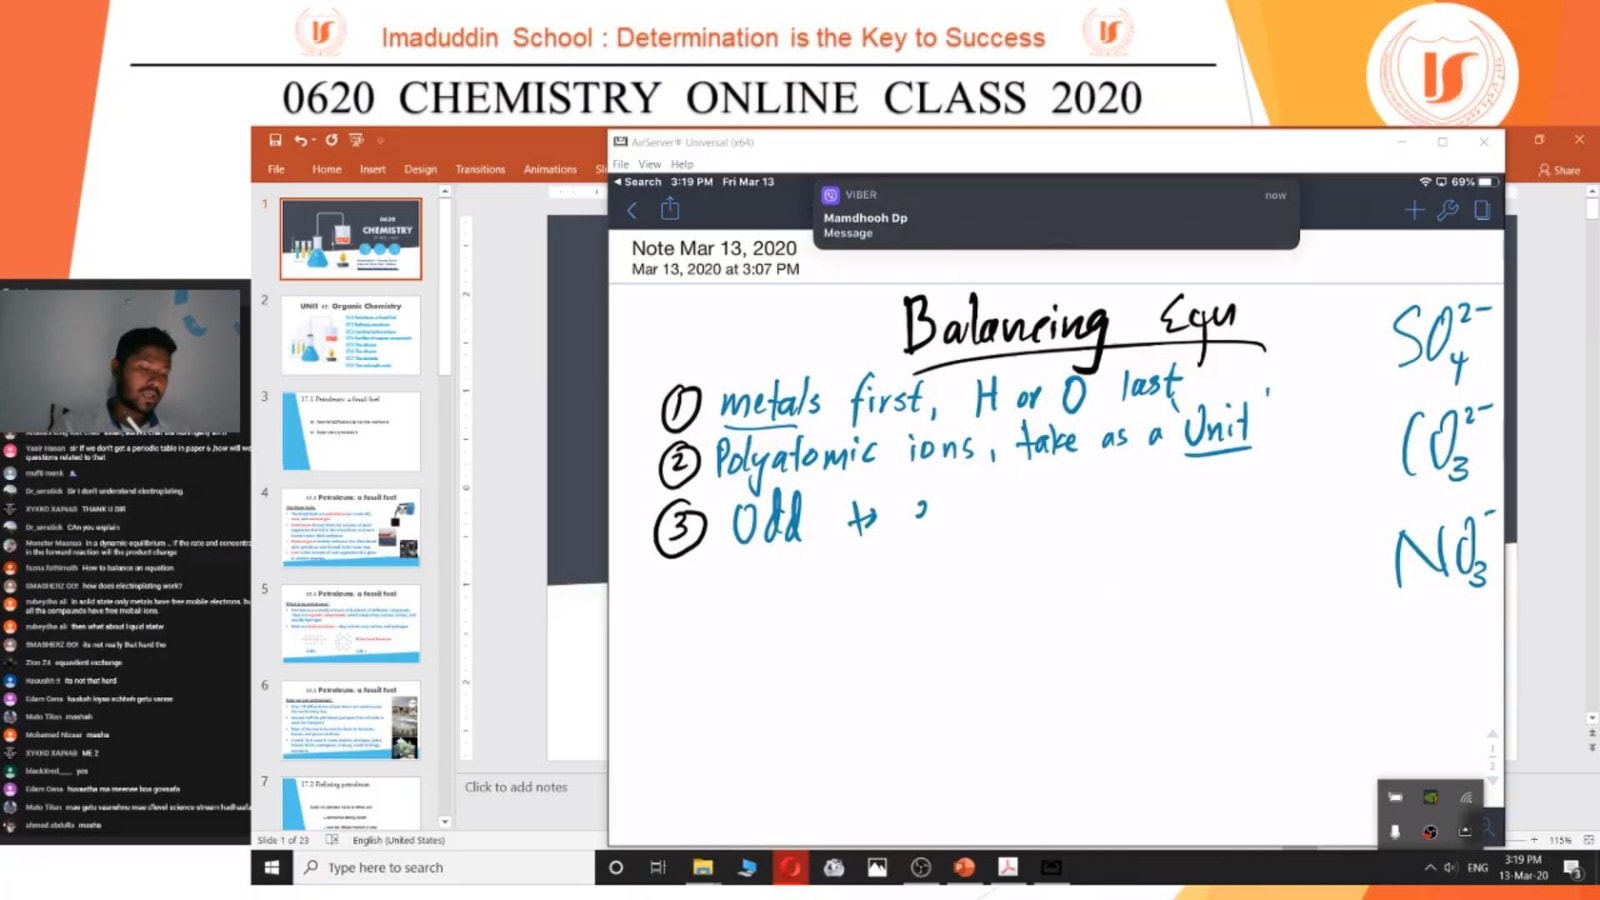The height and width of the screenshot is (900, 1600).
Task: Tap the Search back link in iPad status bar
Action: [638, 182]
